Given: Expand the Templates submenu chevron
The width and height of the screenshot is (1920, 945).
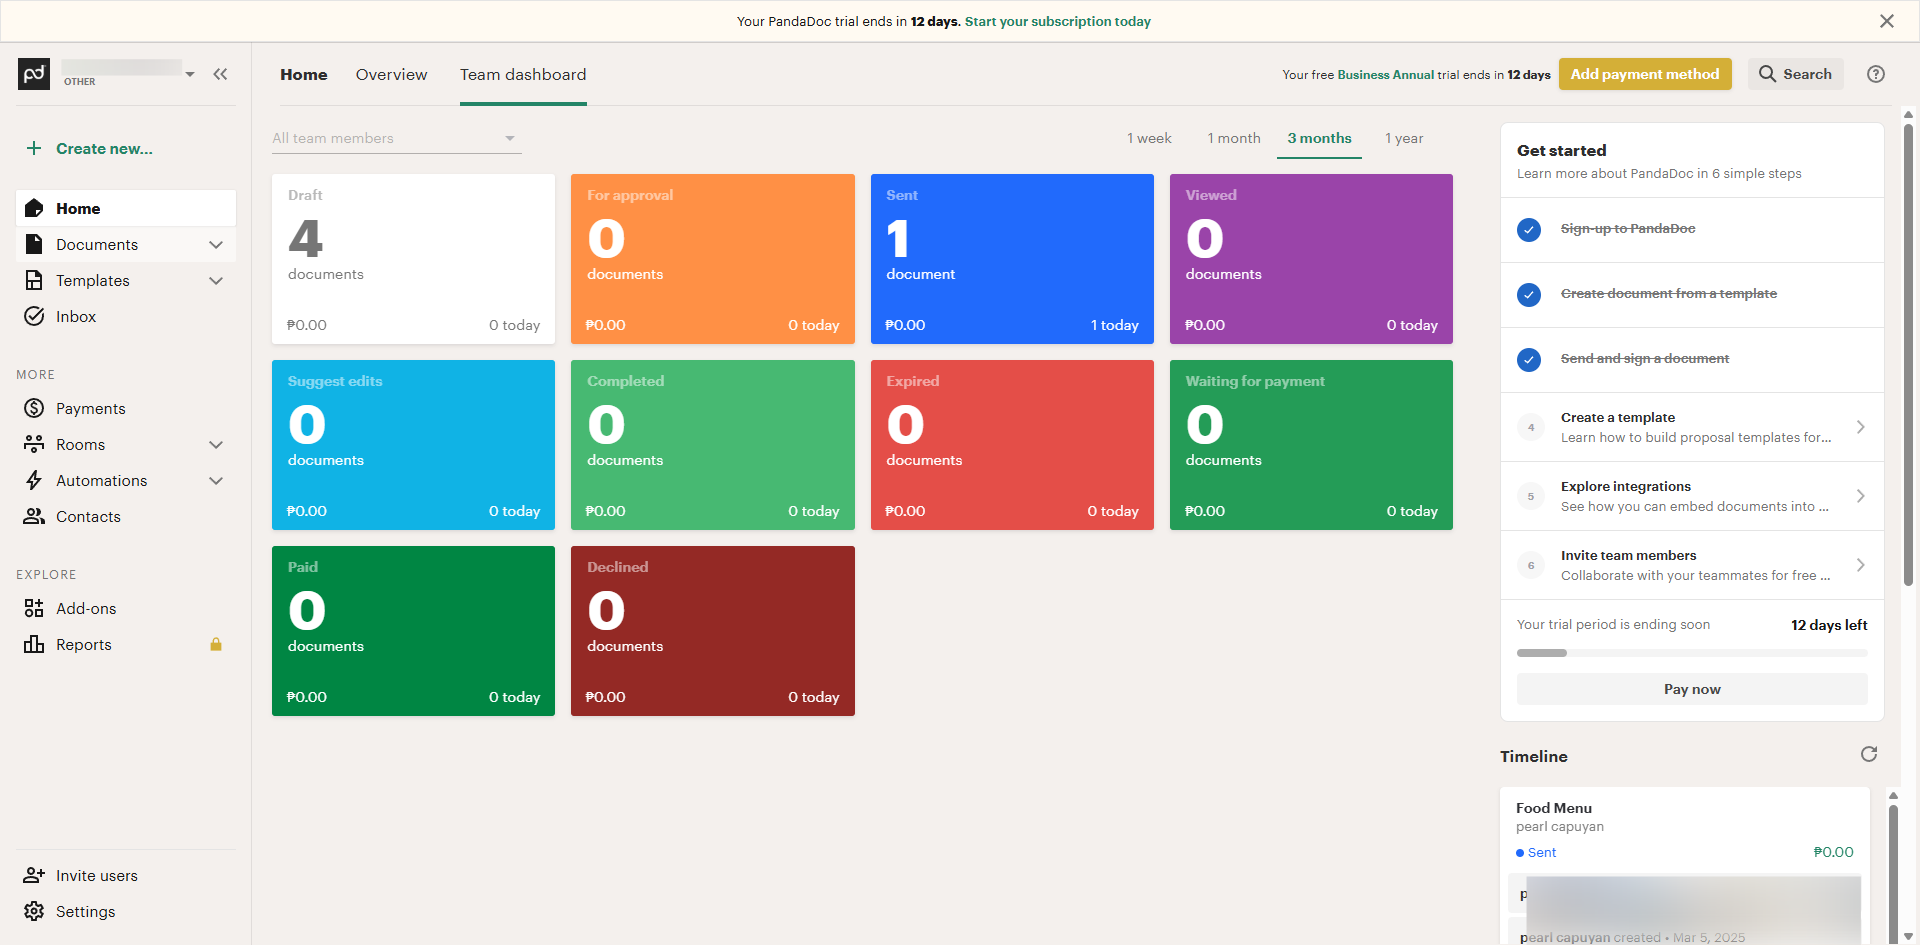Looking at the screenshot, I should (x=216, y=280).
